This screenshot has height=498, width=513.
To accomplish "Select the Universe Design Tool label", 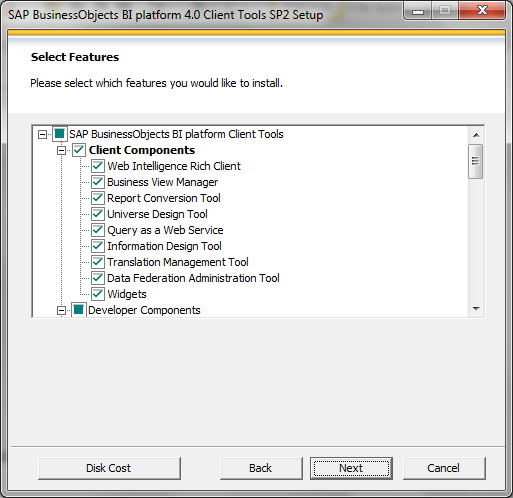I will [157, 214].
